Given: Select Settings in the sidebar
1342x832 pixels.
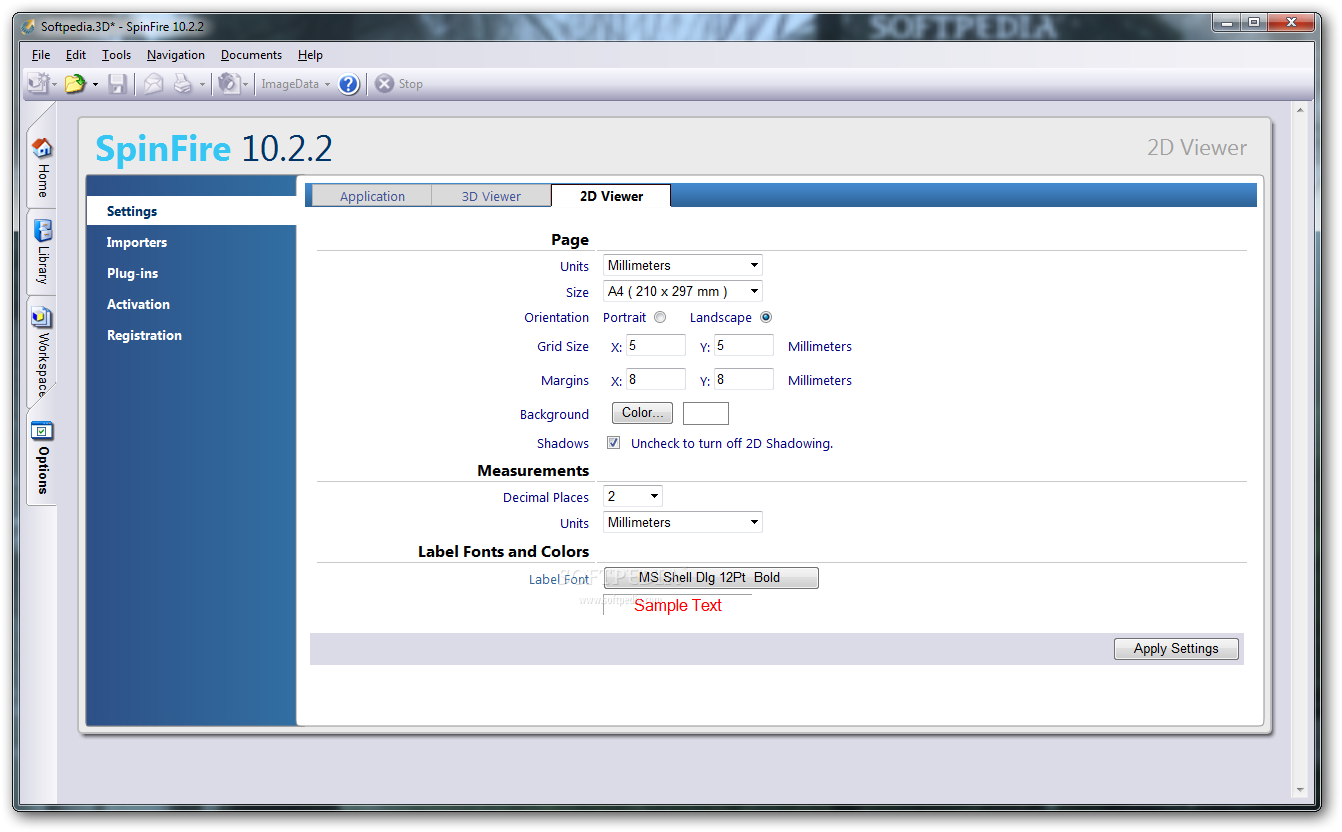Looking at the screenshot, I should tap(191, 211).
